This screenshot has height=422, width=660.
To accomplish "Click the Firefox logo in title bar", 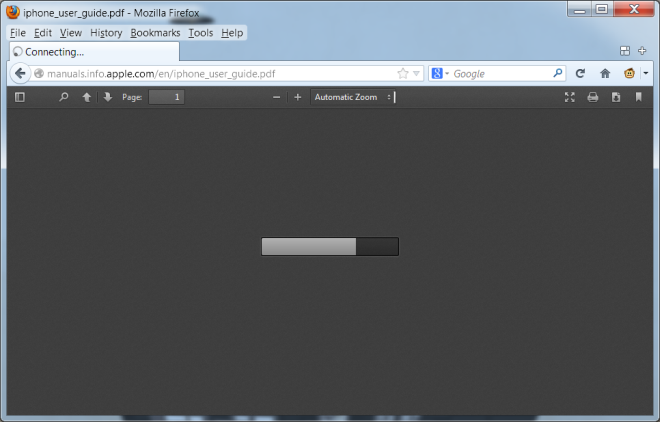I will pos(13,12).
